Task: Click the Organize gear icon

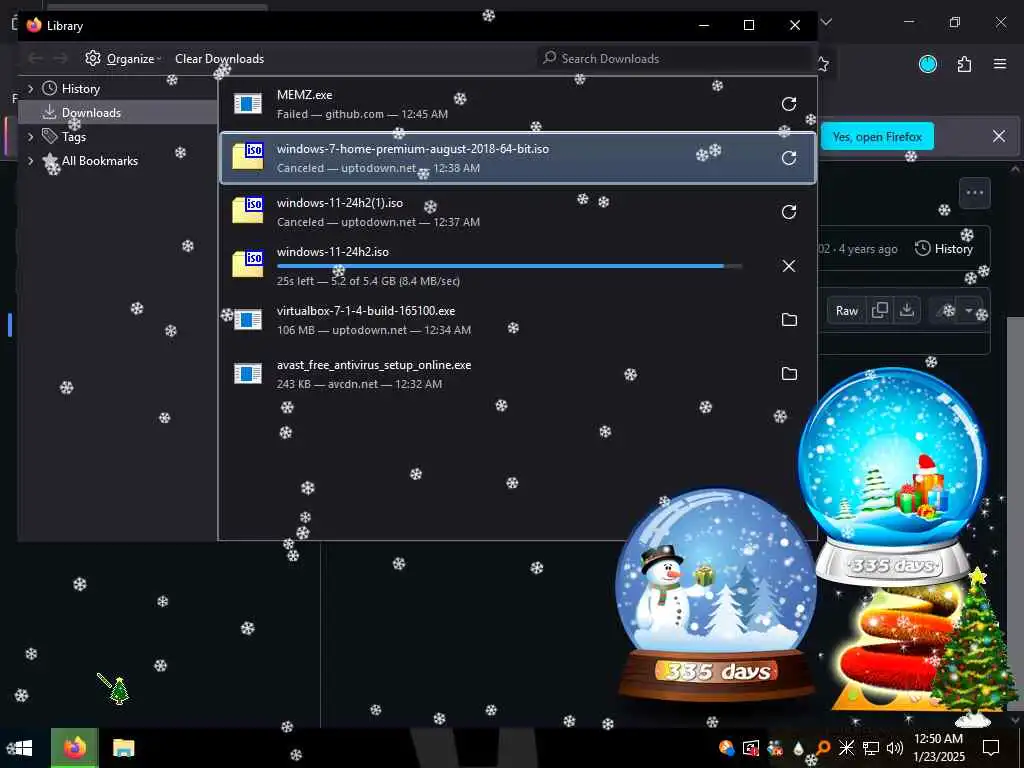Action: click(93, 58)
